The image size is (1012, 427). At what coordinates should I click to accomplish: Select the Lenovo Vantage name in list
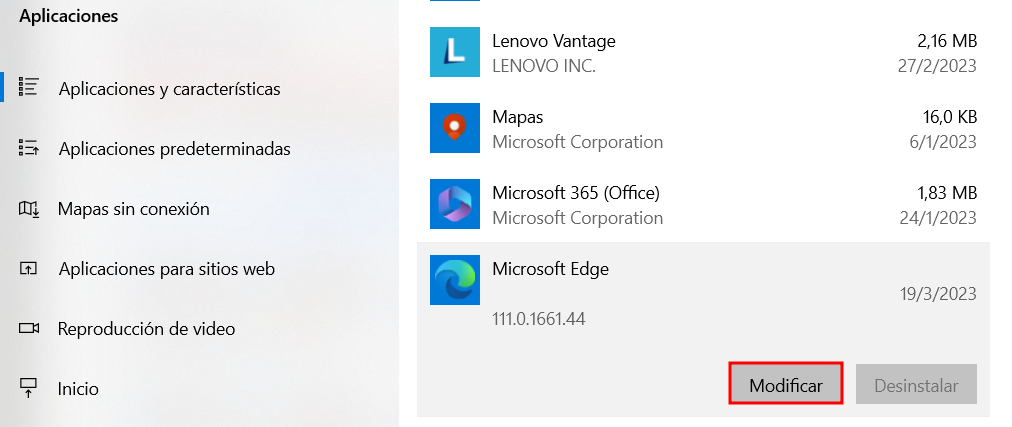[553, 41]
